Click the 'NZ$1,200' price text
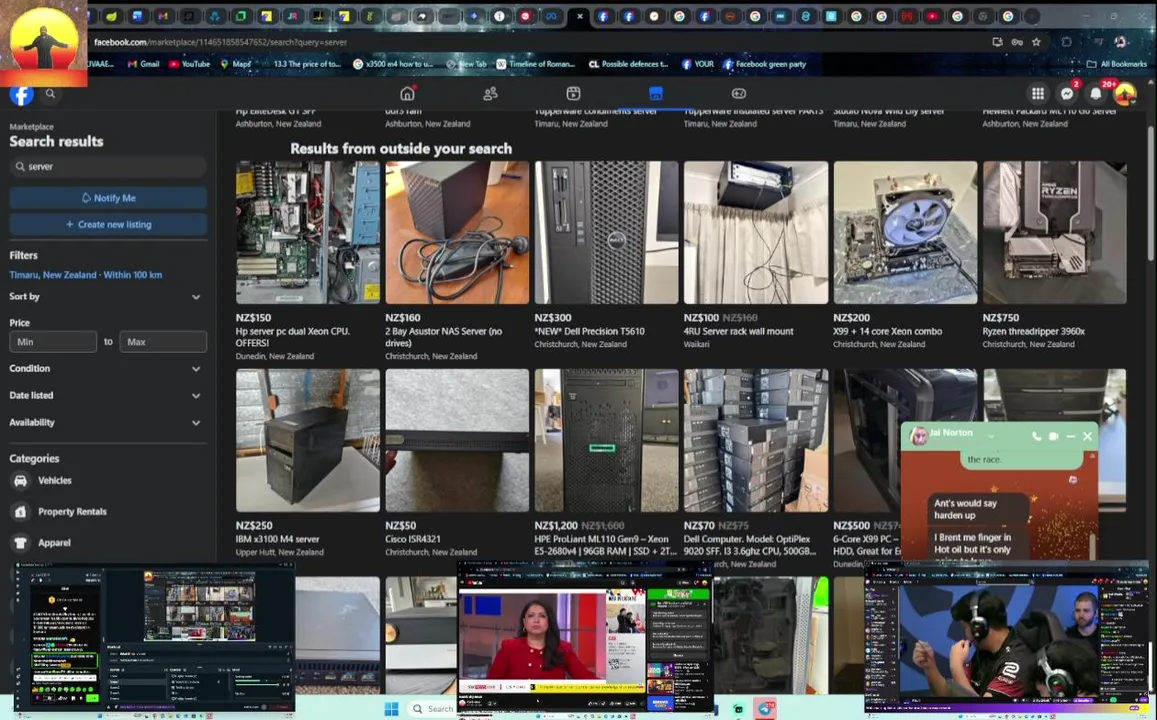This screenshot has width=1157, height=720. coord(556,526)
